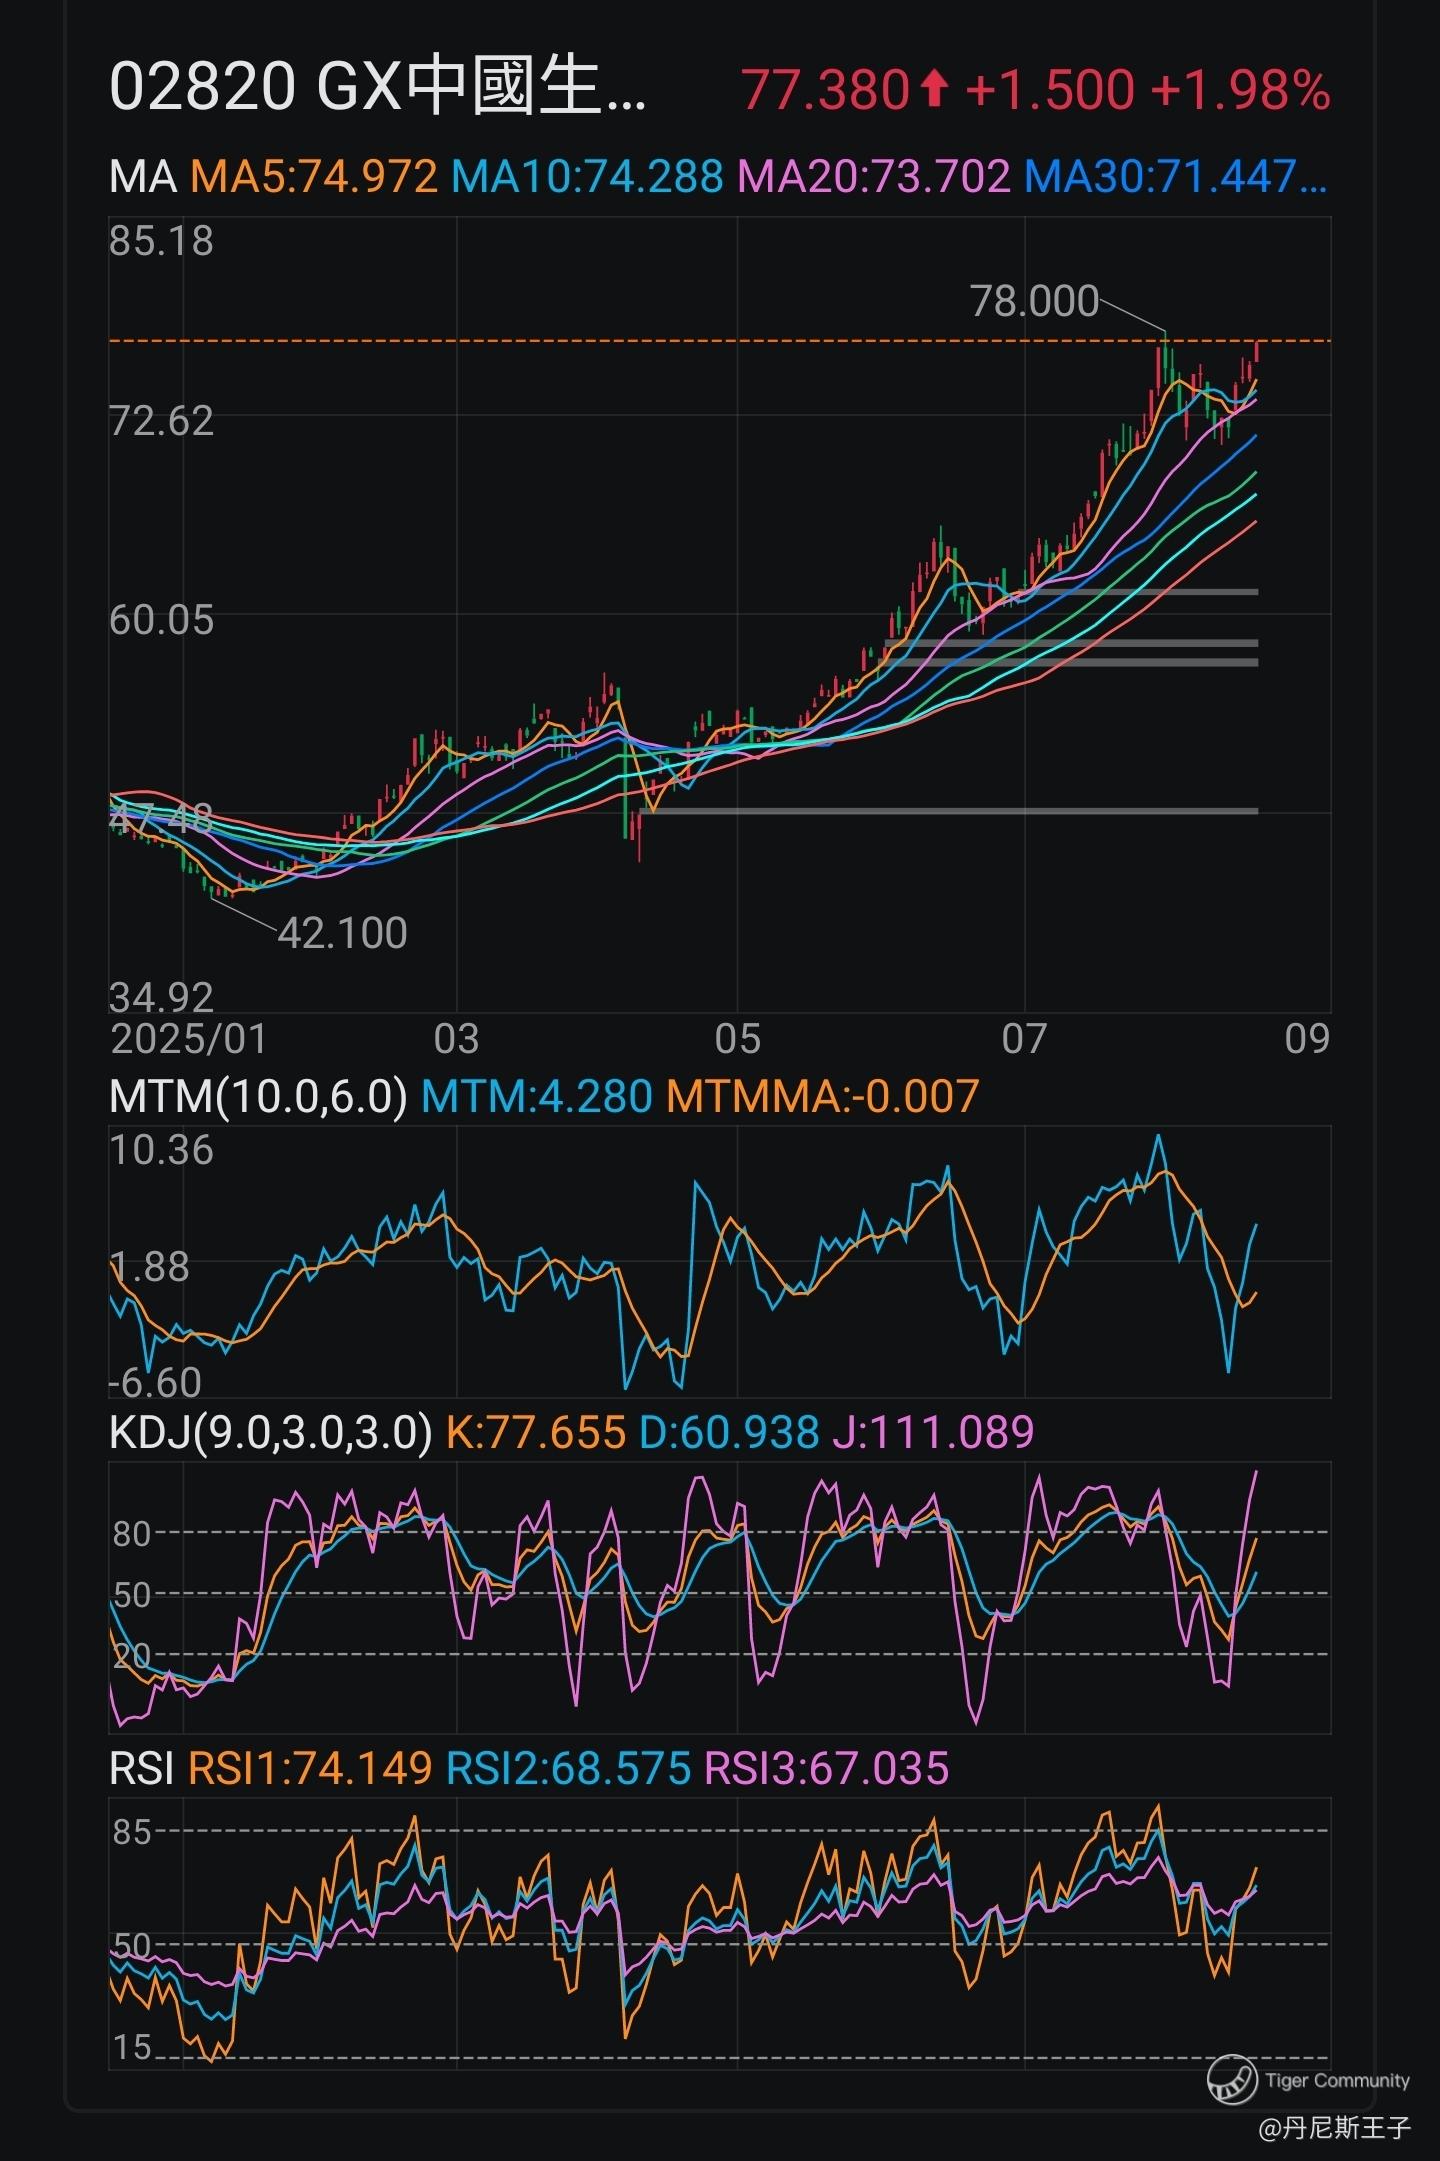Click the 1.88 MTM axis label
This screenshot has height=2161, width=1440.
click(x=149, y=1267)
